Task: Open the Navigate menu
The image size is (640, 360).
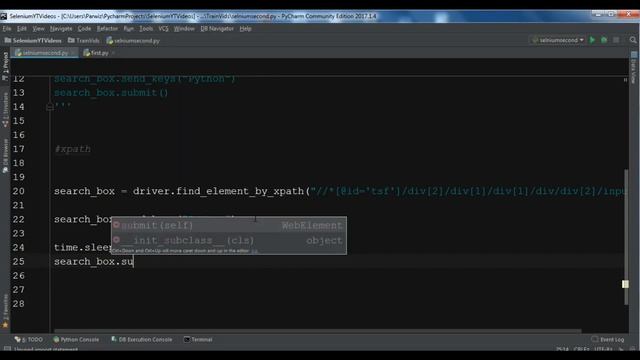Action: coord(61,29)
